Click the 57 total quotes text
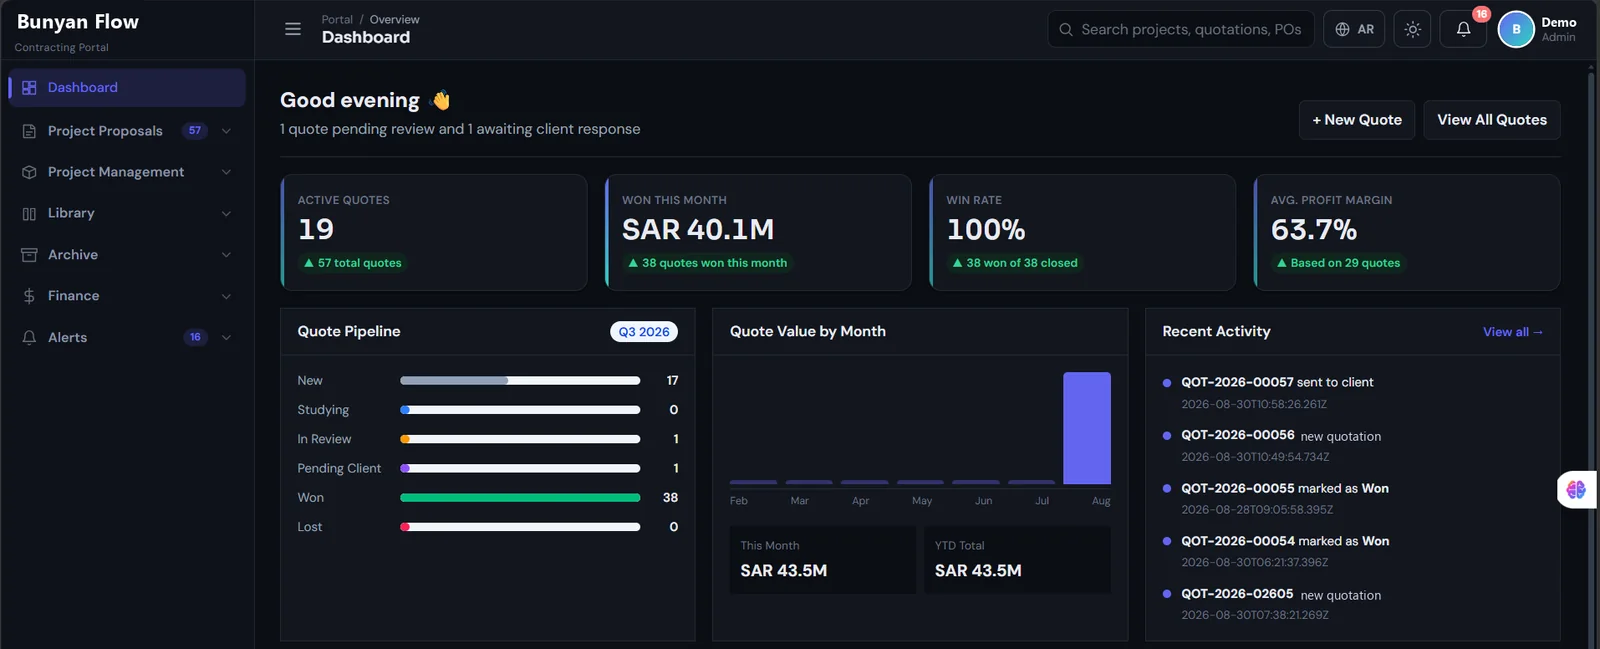The width and height of the screenshot is (1600, 649). [359, 263]
